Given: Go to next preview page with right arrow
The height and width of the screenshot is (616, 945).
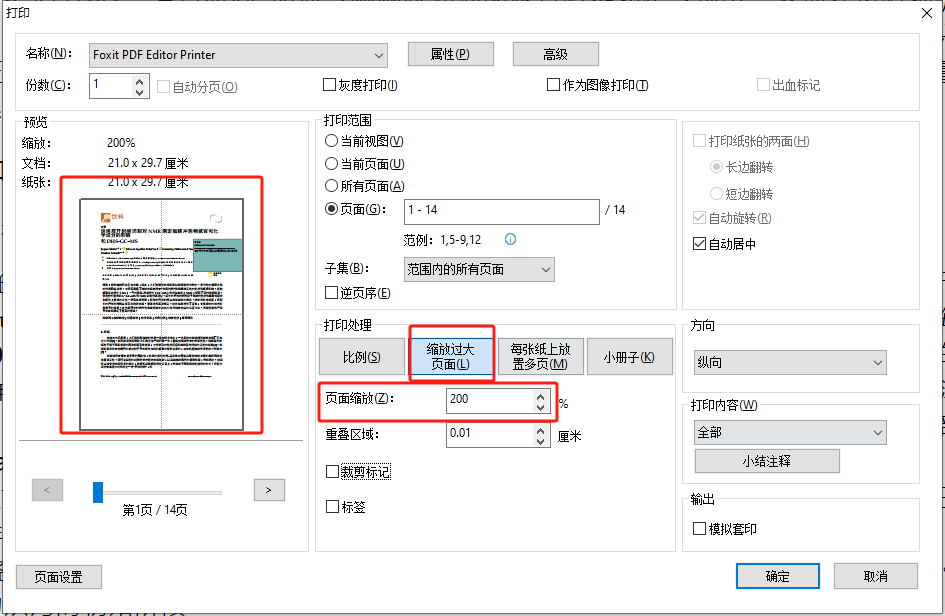Looking at the screenshot, I should (x=268, y=490).
